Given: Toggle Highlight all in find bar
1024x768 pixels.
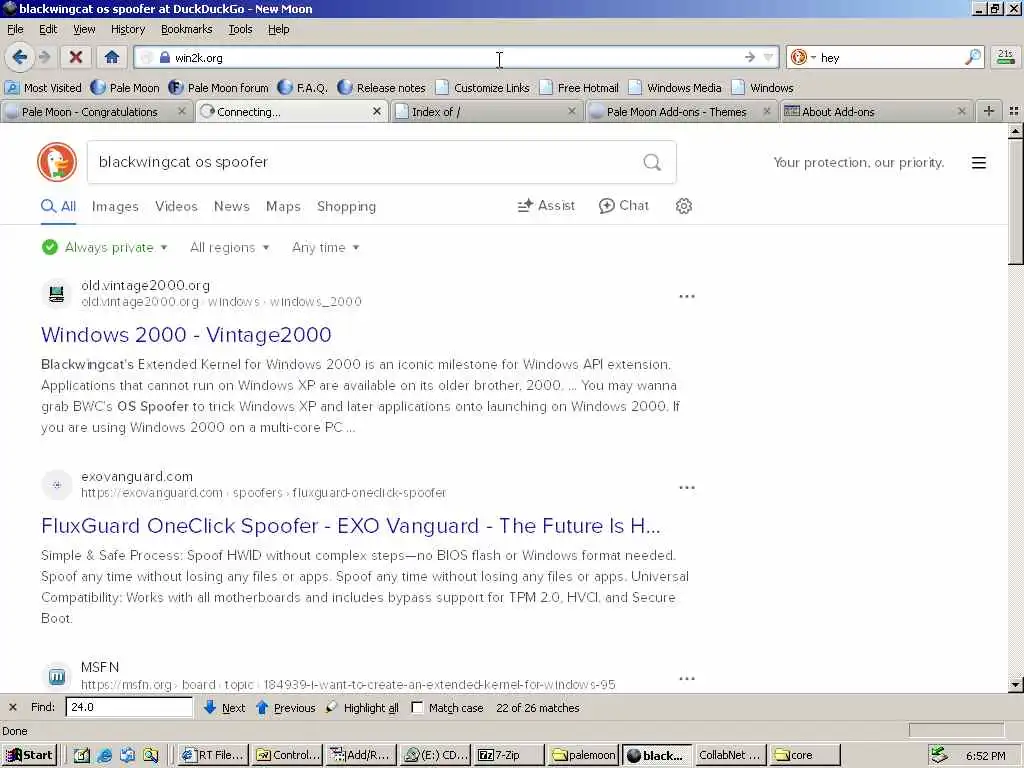Looking at the screenshot, I should click(x=362, y=707).
